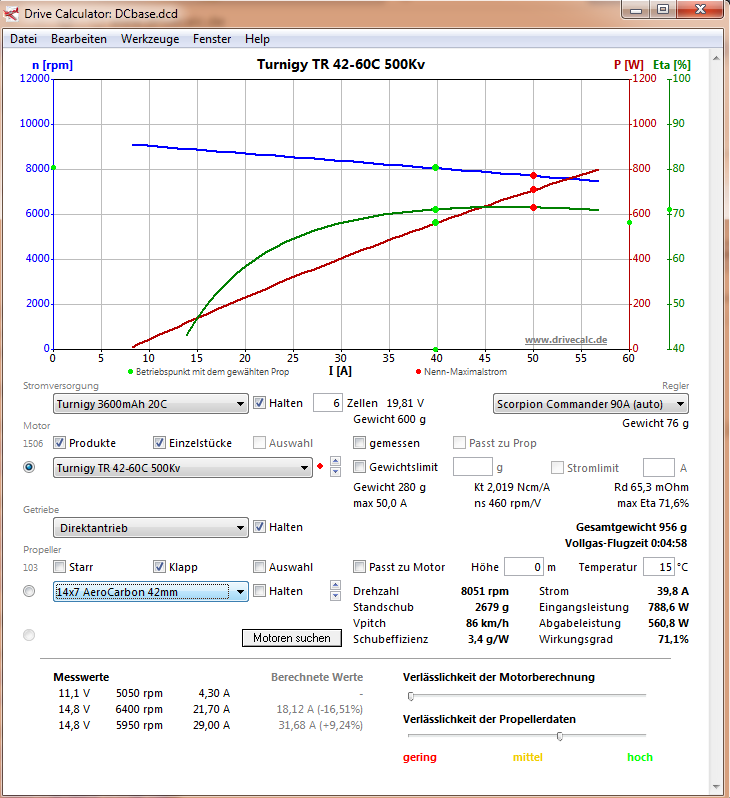Select the 5950 rpm measurement row
Viewport: 730px width, 798px height.
pyautogui.click(x=145, y=725)
